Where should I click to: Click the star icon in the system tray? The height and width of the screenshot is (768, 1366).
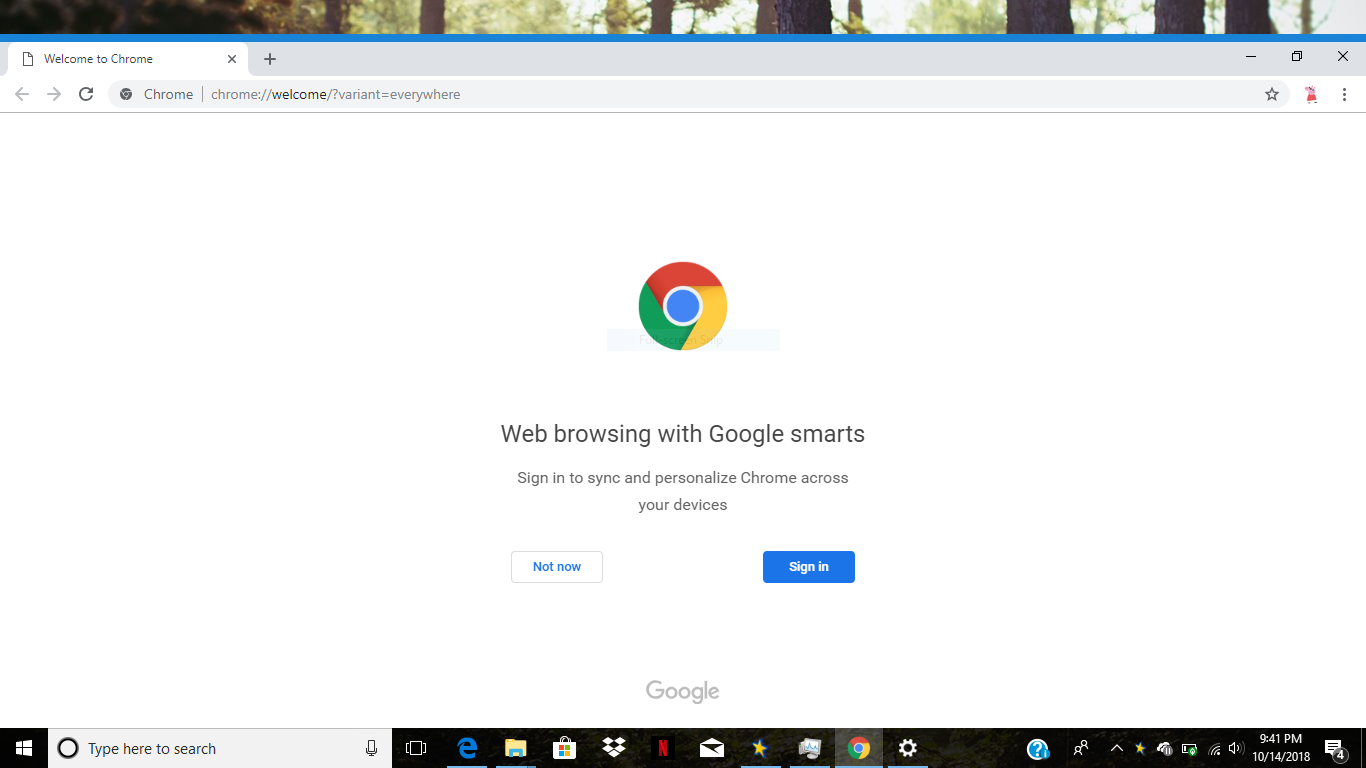(x=1140, y=748)
